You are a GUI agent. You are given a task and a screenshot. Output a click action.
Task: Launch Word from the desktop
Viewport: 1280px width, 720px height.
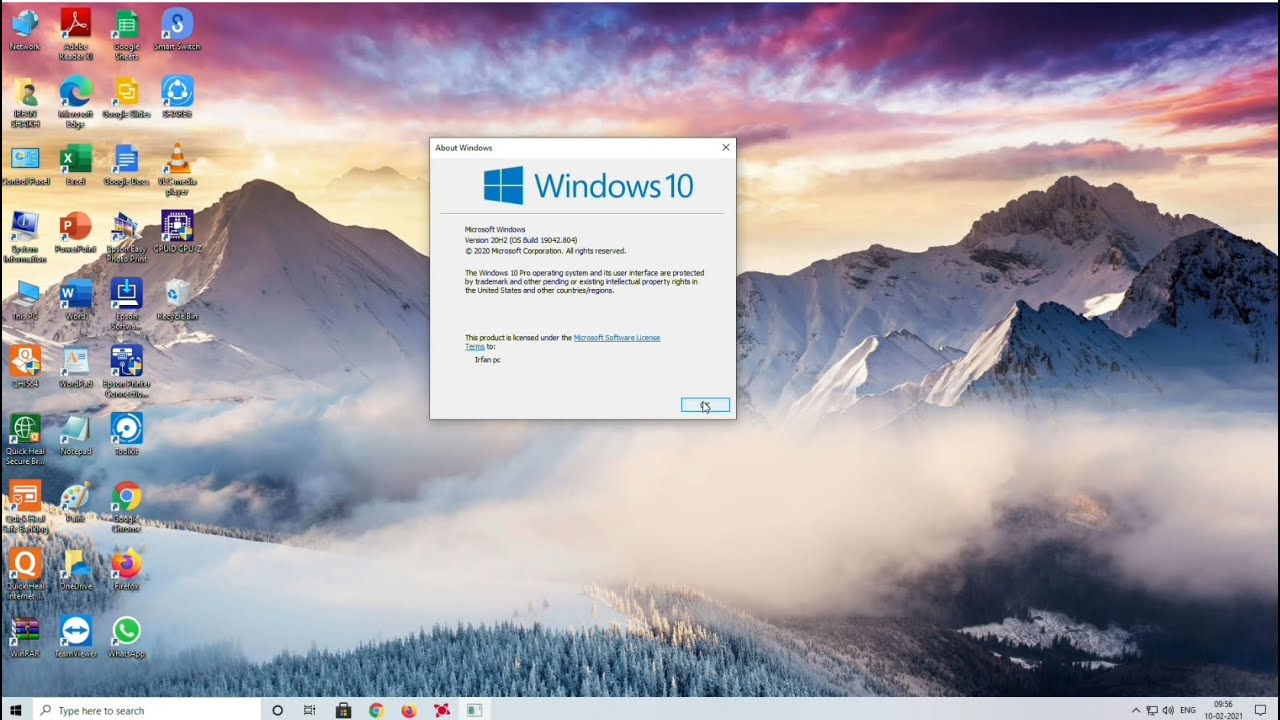click(76, 300)
